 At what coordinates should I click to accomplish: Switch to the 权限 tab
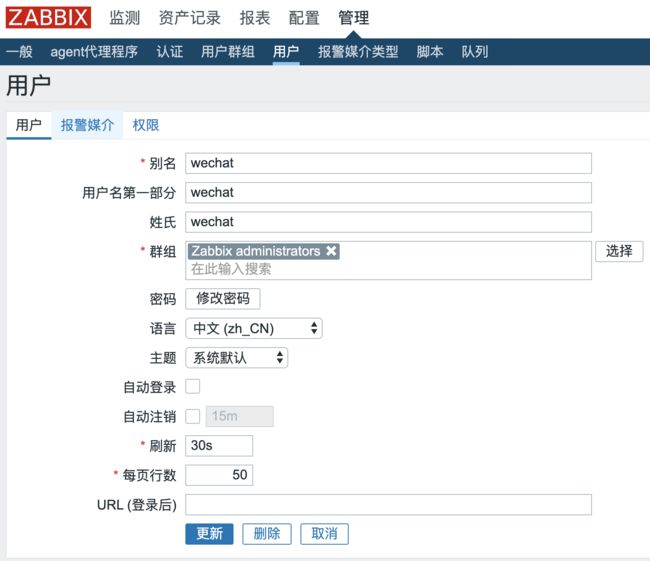point(146,125)
